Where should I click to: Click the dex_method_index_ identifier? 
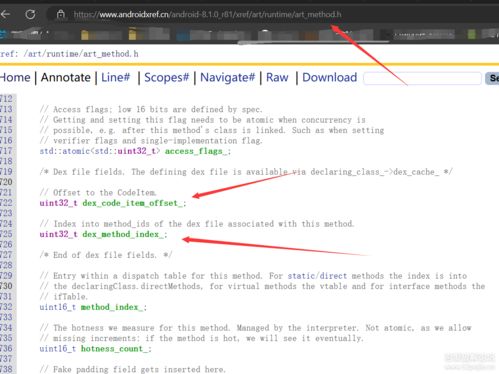[123, 235]
